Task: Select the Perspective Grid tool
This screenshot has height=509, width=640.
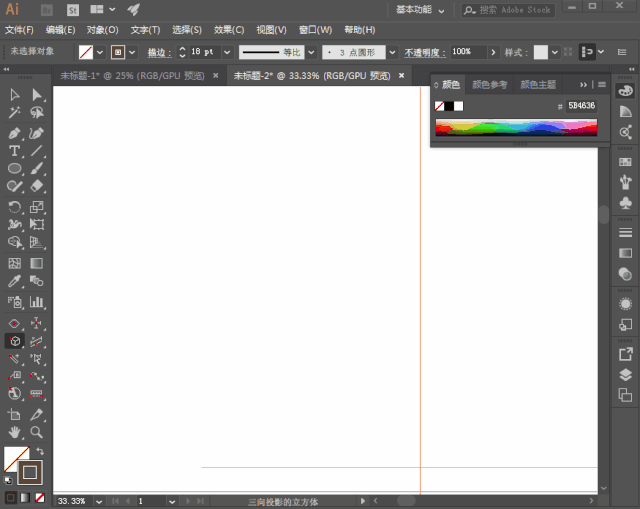Action: click(x=37, y=242)
